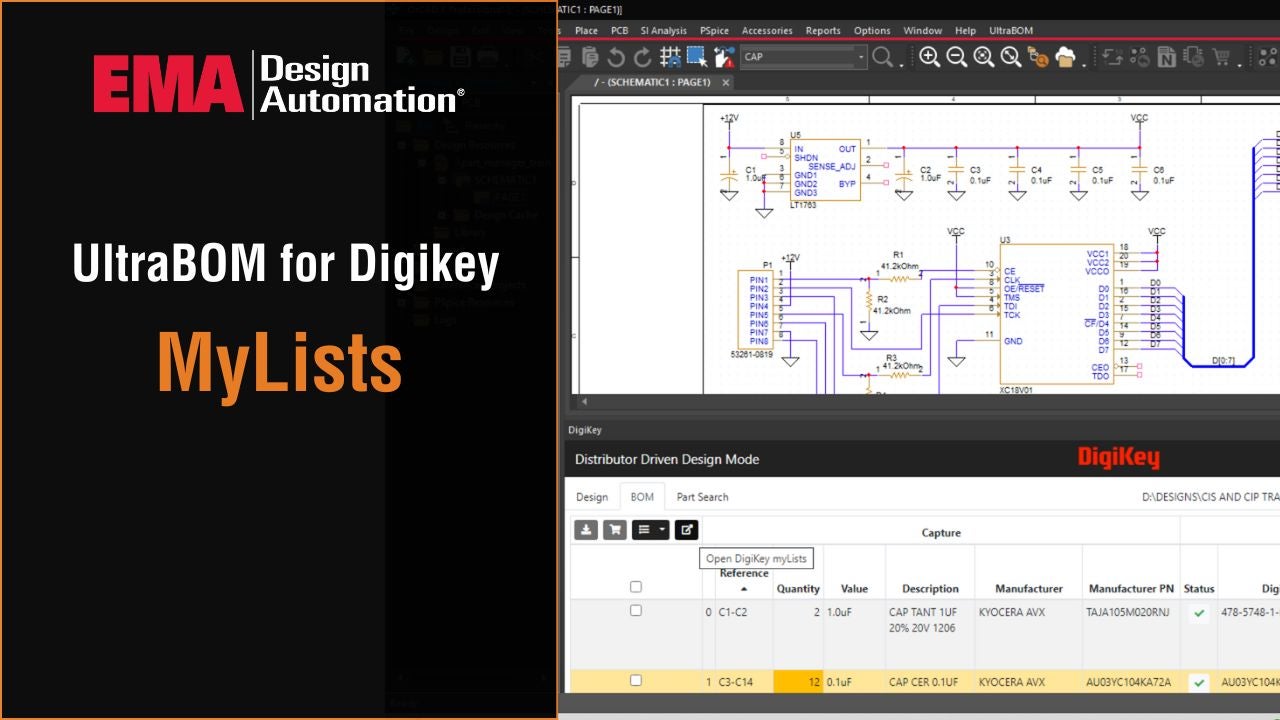This screenshot has width=1280, height=720.
Task: Click inside the CAP part name field
Action: click(x=797, y=57)
